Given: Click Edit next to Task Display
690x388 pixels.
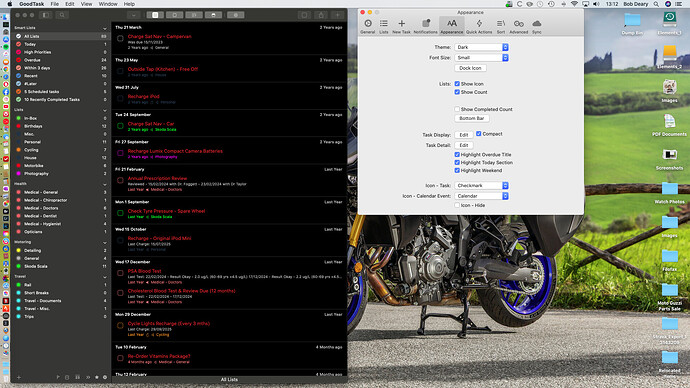Looking at the screenshot, I should 463,135.
